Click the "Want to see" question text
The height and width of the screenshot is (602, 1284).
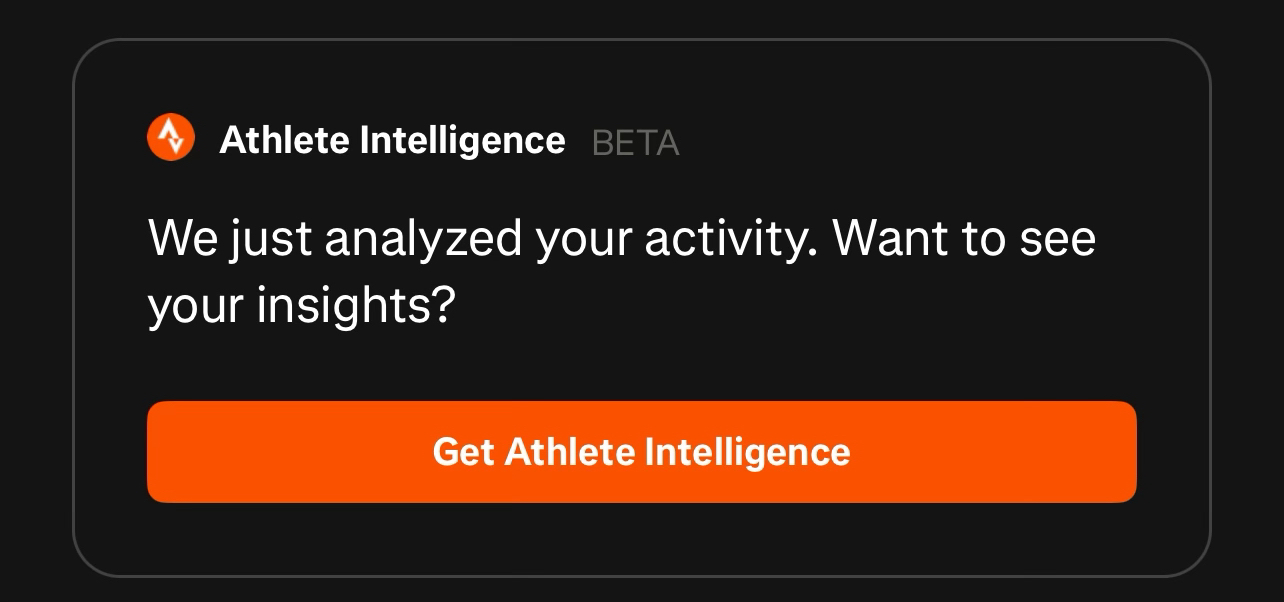pos(964,238)
